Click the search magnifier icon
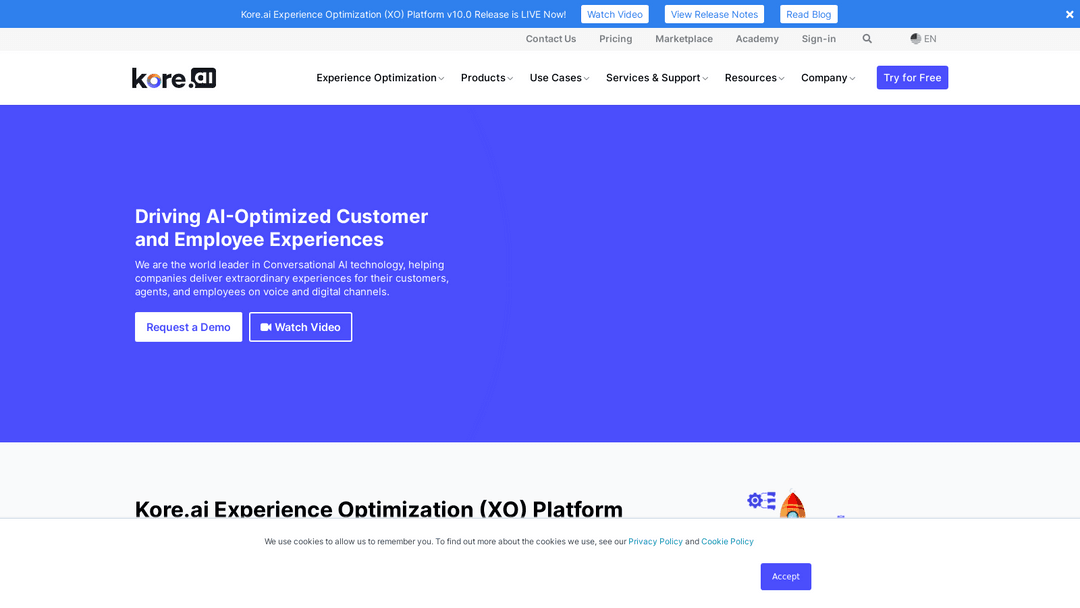 [867, 39]
